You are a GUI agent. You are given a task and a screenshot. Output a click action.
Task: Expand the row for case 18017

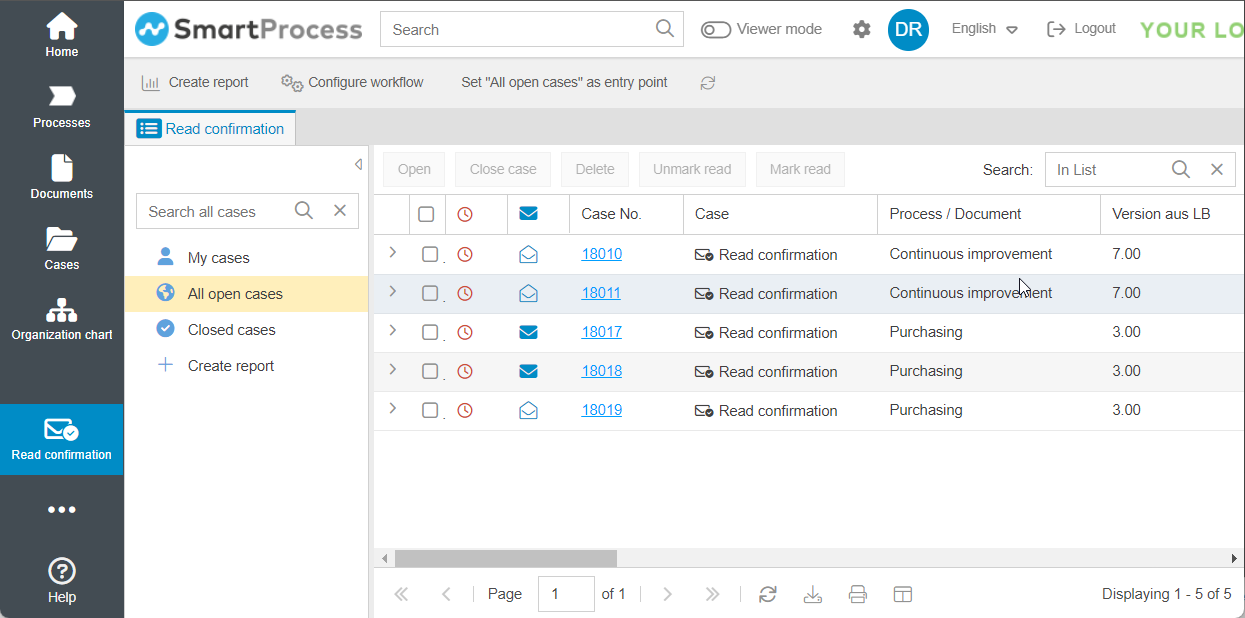(x=392, y=331)
